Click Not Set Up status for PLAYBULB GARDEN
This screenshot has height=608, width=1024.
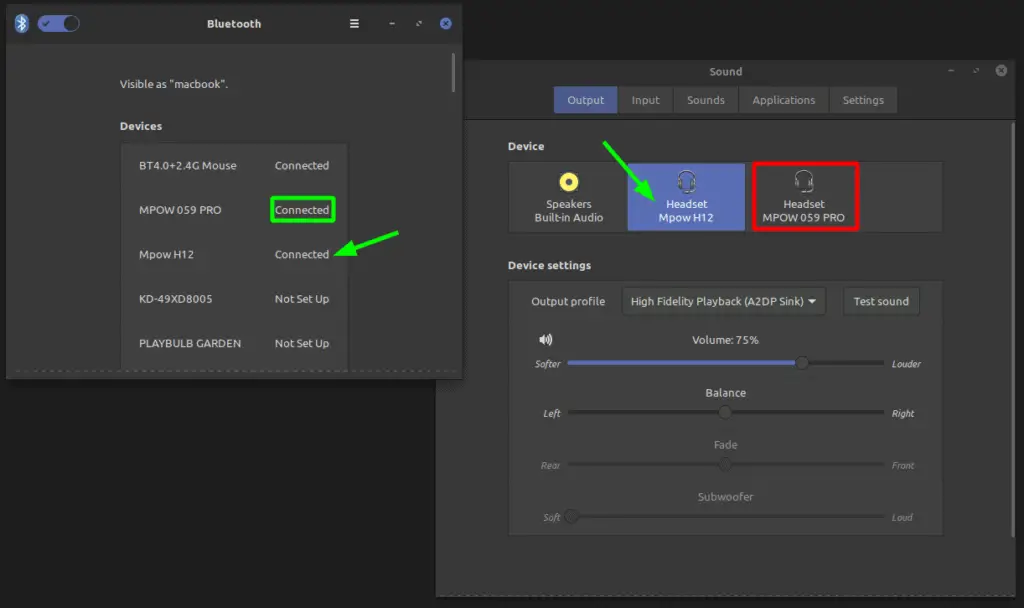tap(302, 344)
